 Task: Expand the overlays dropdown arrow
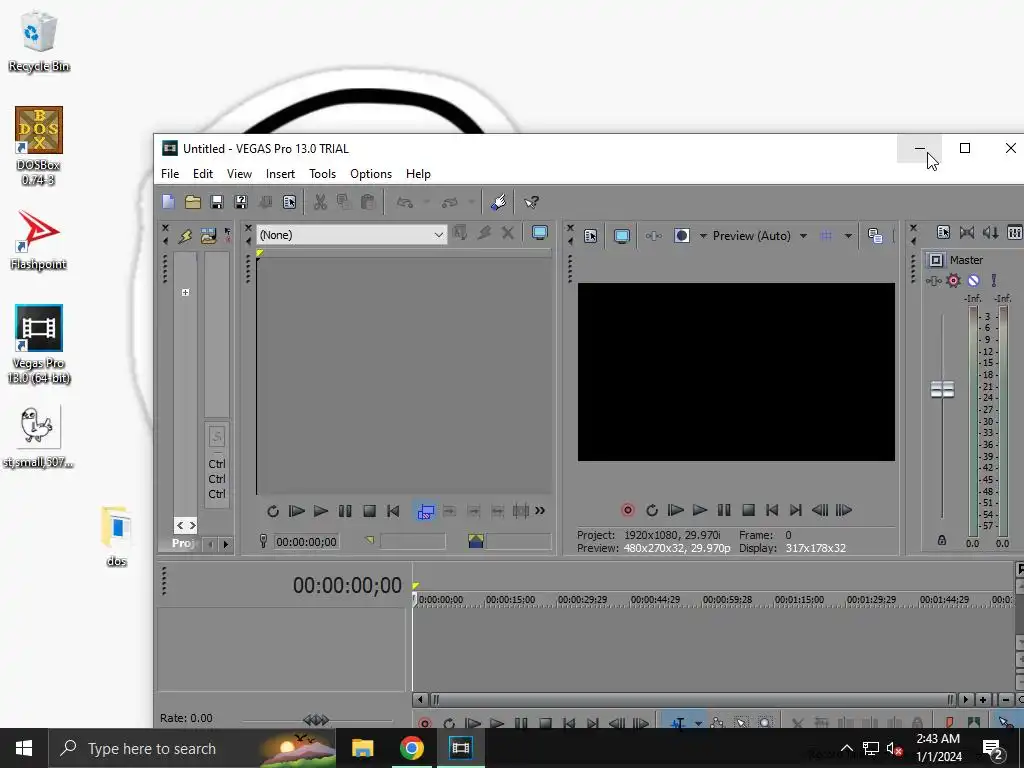848,236
